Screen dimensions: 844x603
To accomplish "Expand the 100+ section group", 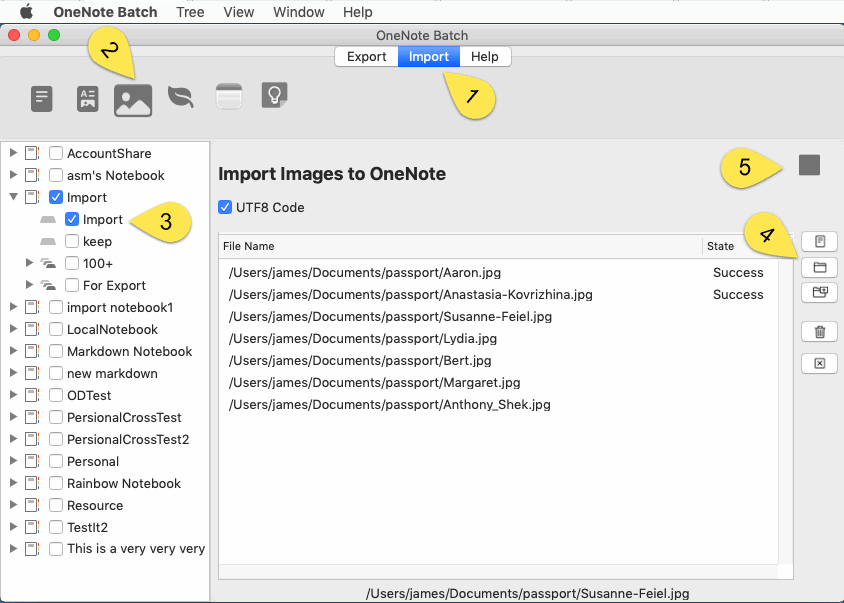I will (30, 263).
